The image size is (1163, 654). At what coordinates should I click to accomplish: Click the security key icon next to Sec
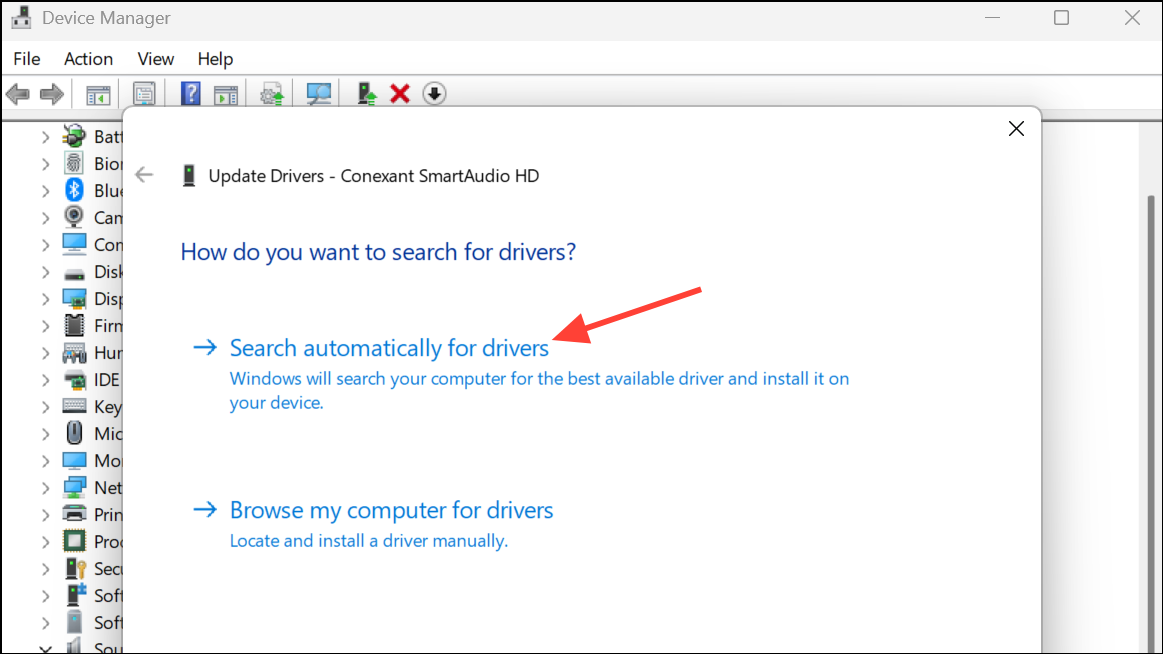click(75, 569)
